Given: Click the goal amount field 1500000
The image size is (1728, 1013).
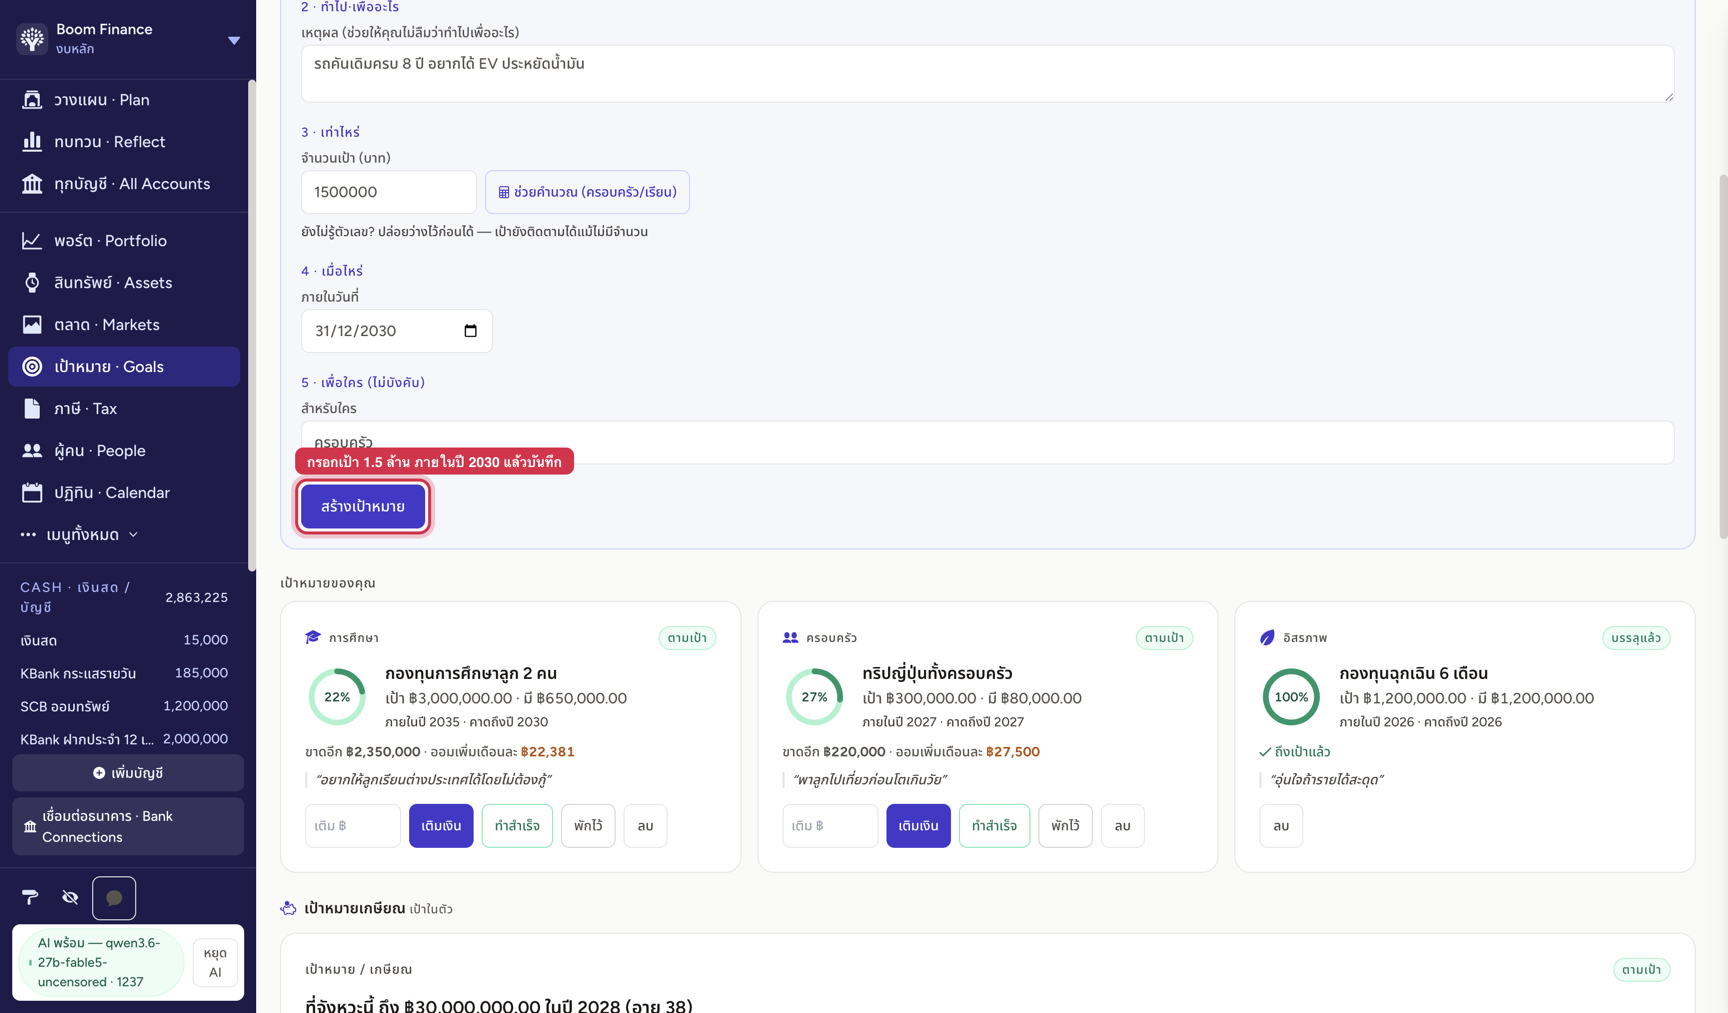Looking at the screenshot, I should click(389, 192).
